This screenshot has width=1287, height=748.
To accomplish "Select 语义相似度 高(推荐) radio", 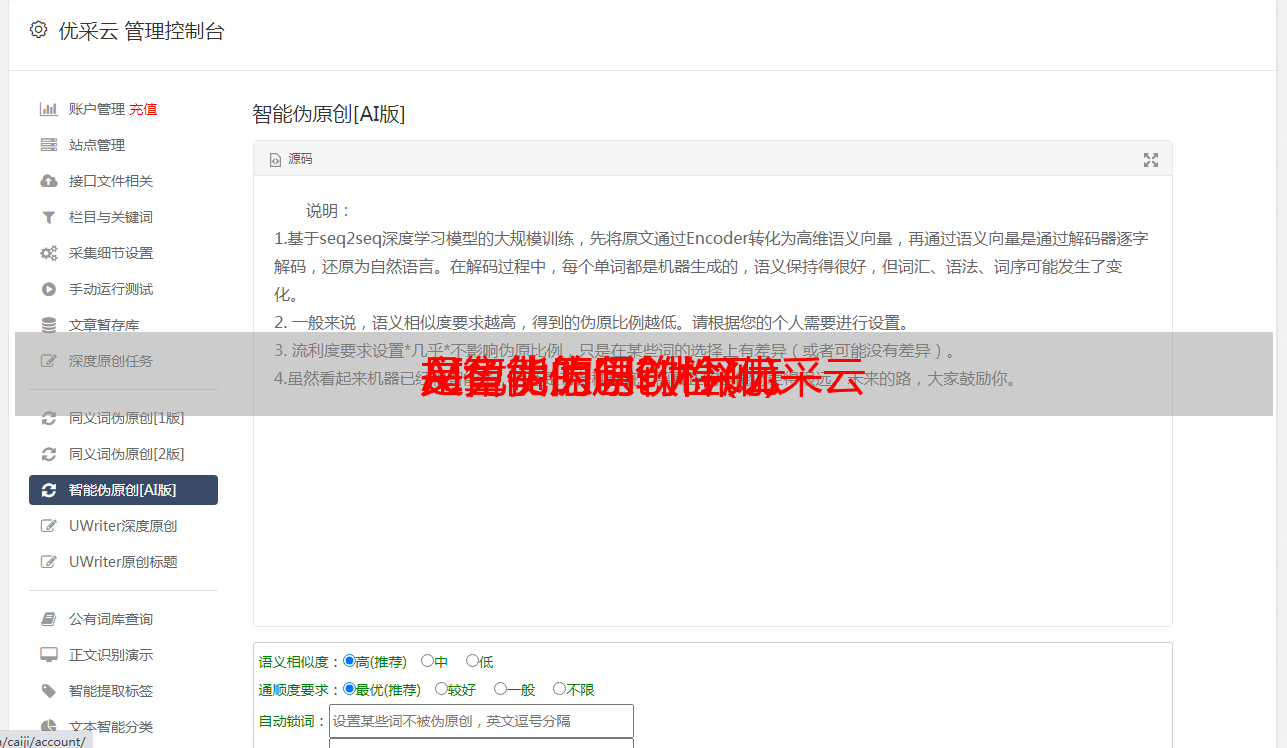I will coord(349,661).
